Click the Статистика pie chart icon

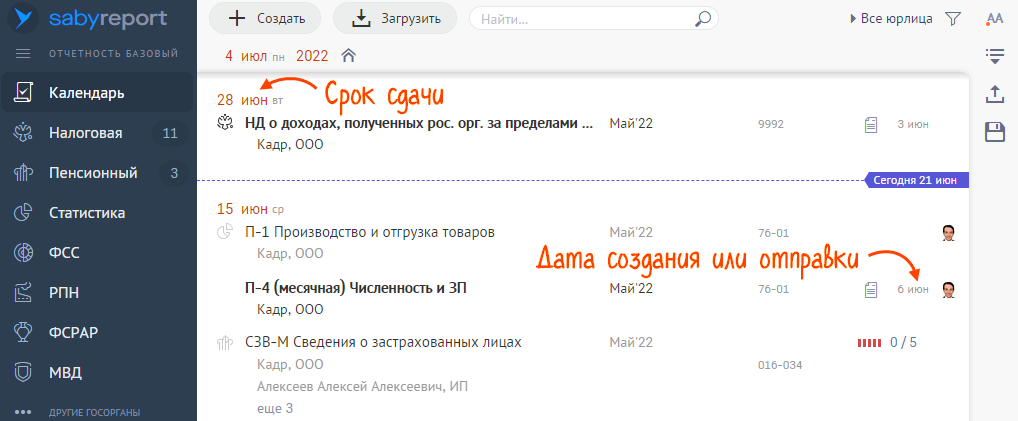(x=23, y=212)
